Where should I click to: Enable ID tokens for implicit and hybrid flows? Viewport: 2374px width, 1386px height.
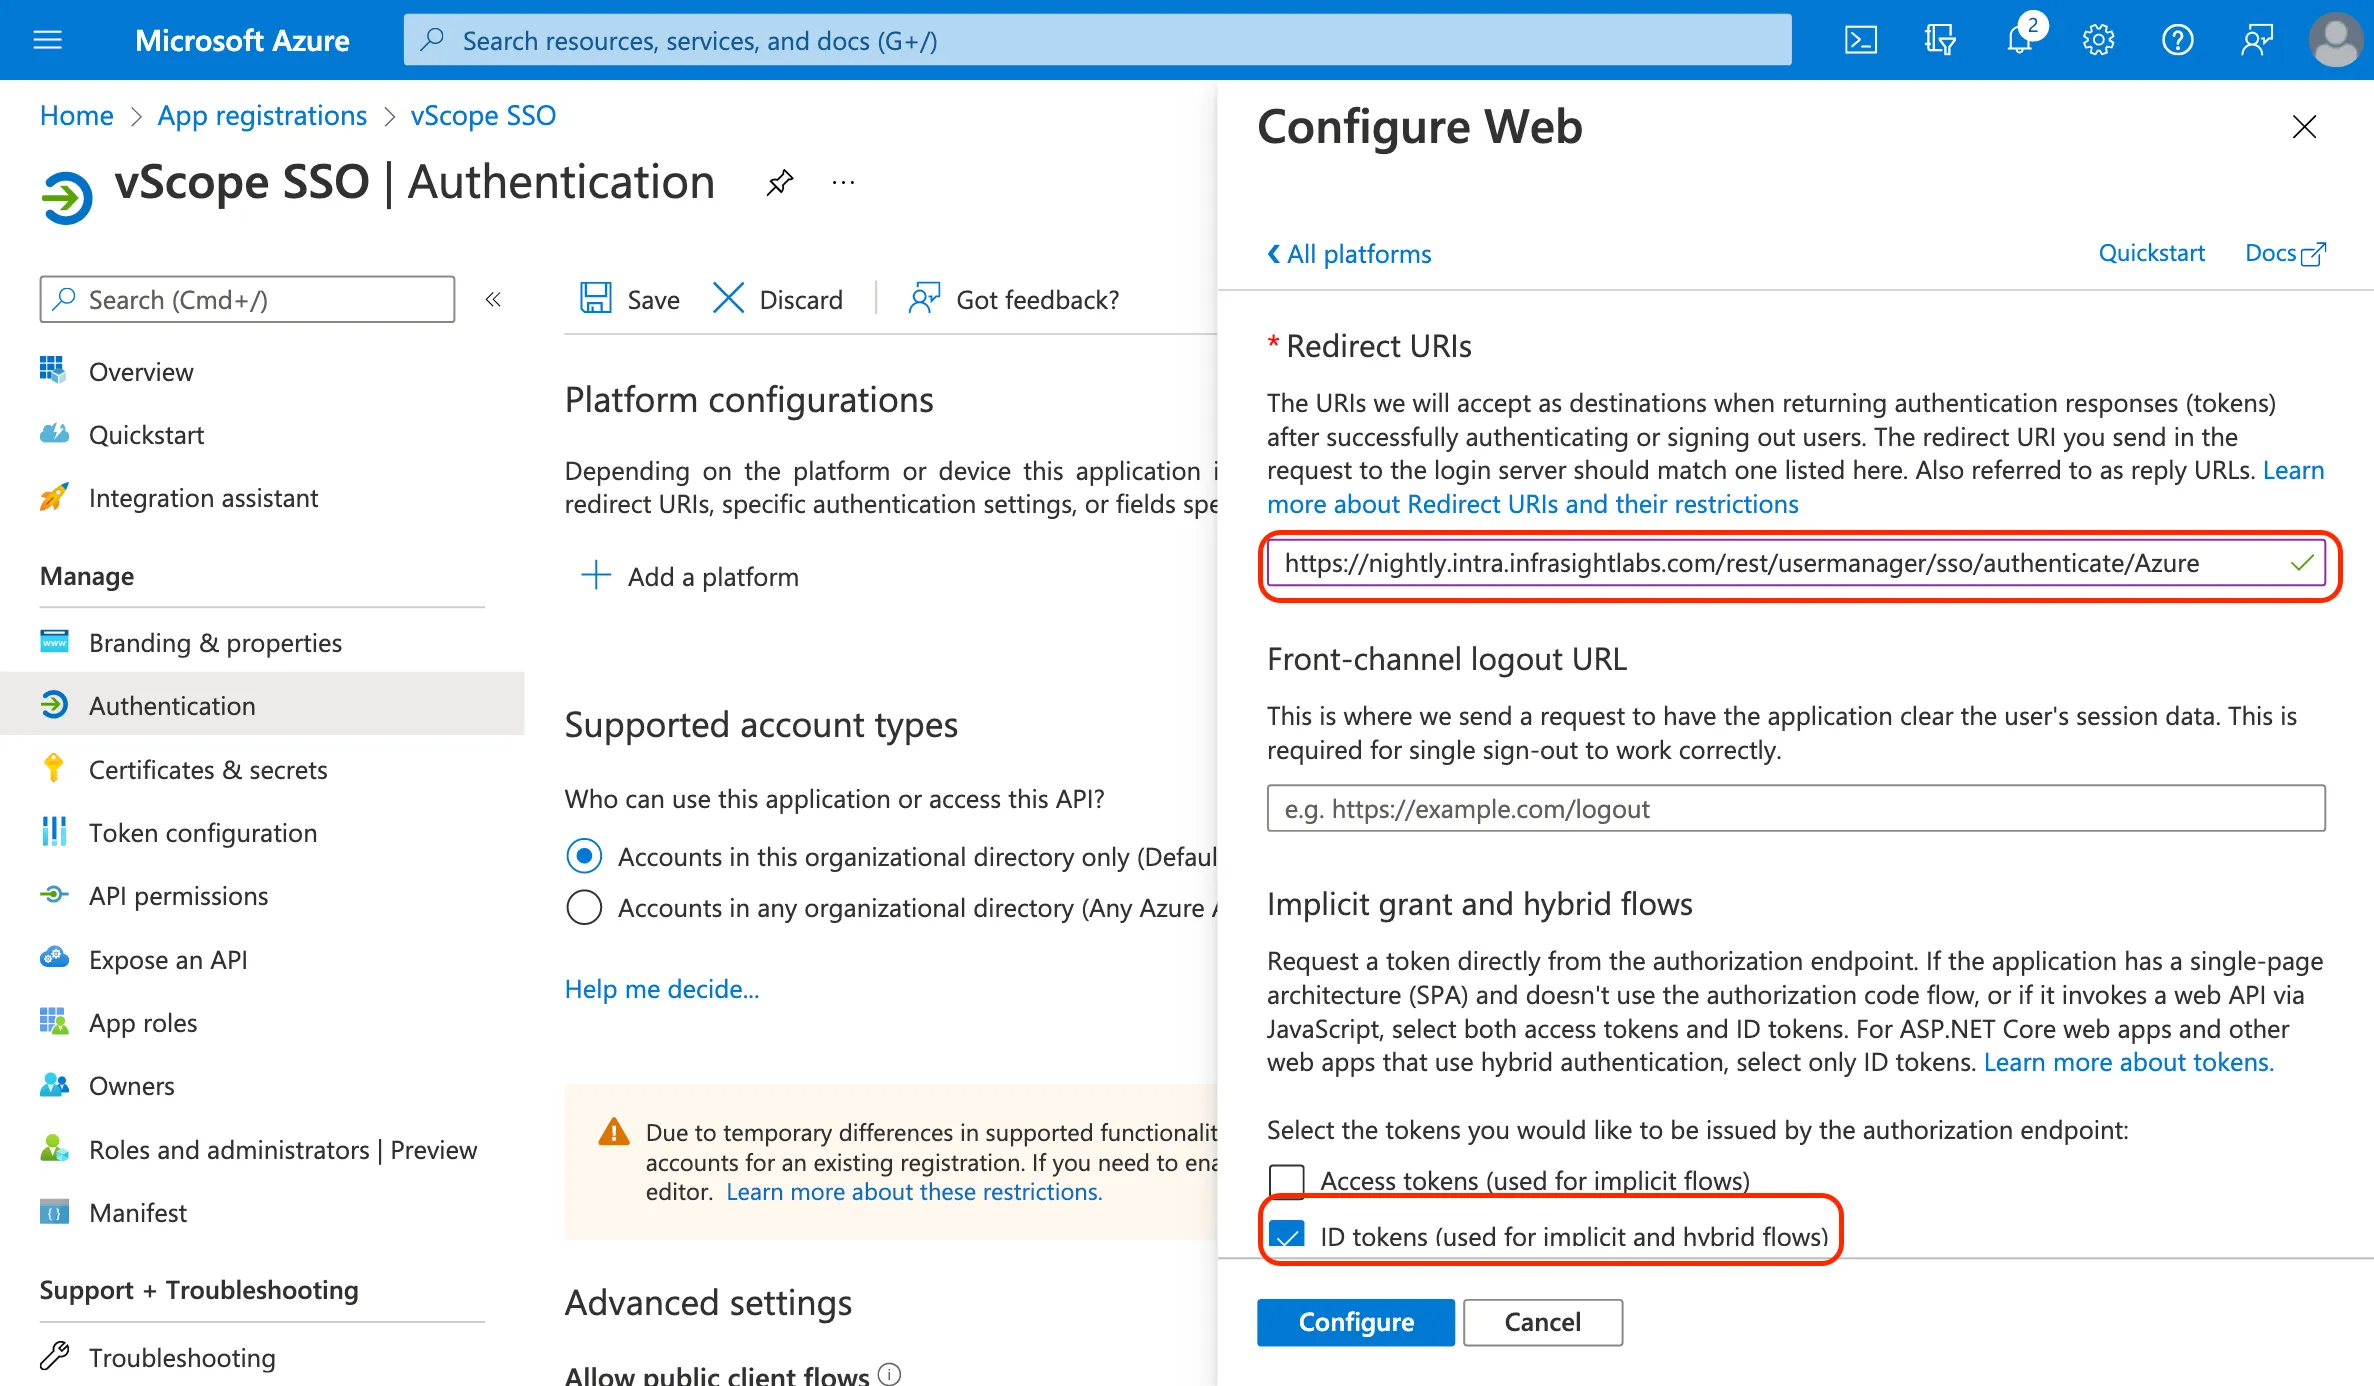coord(1290,1233)
